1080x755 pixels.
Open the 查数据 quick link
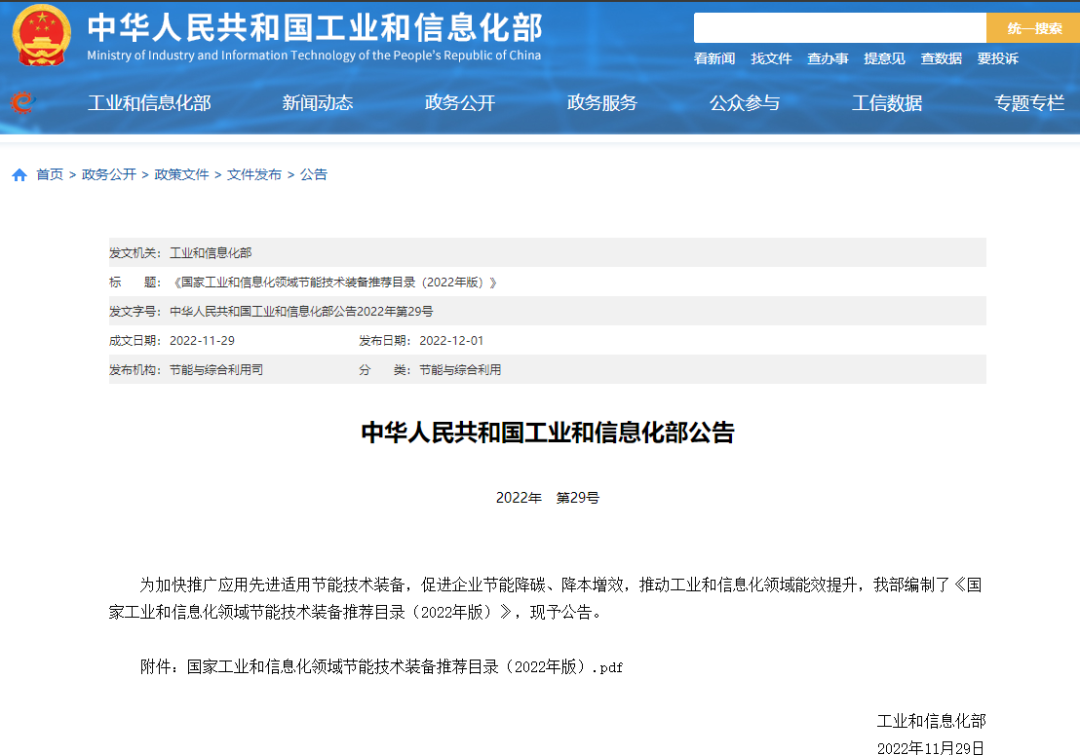pyautogui.click(x=941, y=59)
